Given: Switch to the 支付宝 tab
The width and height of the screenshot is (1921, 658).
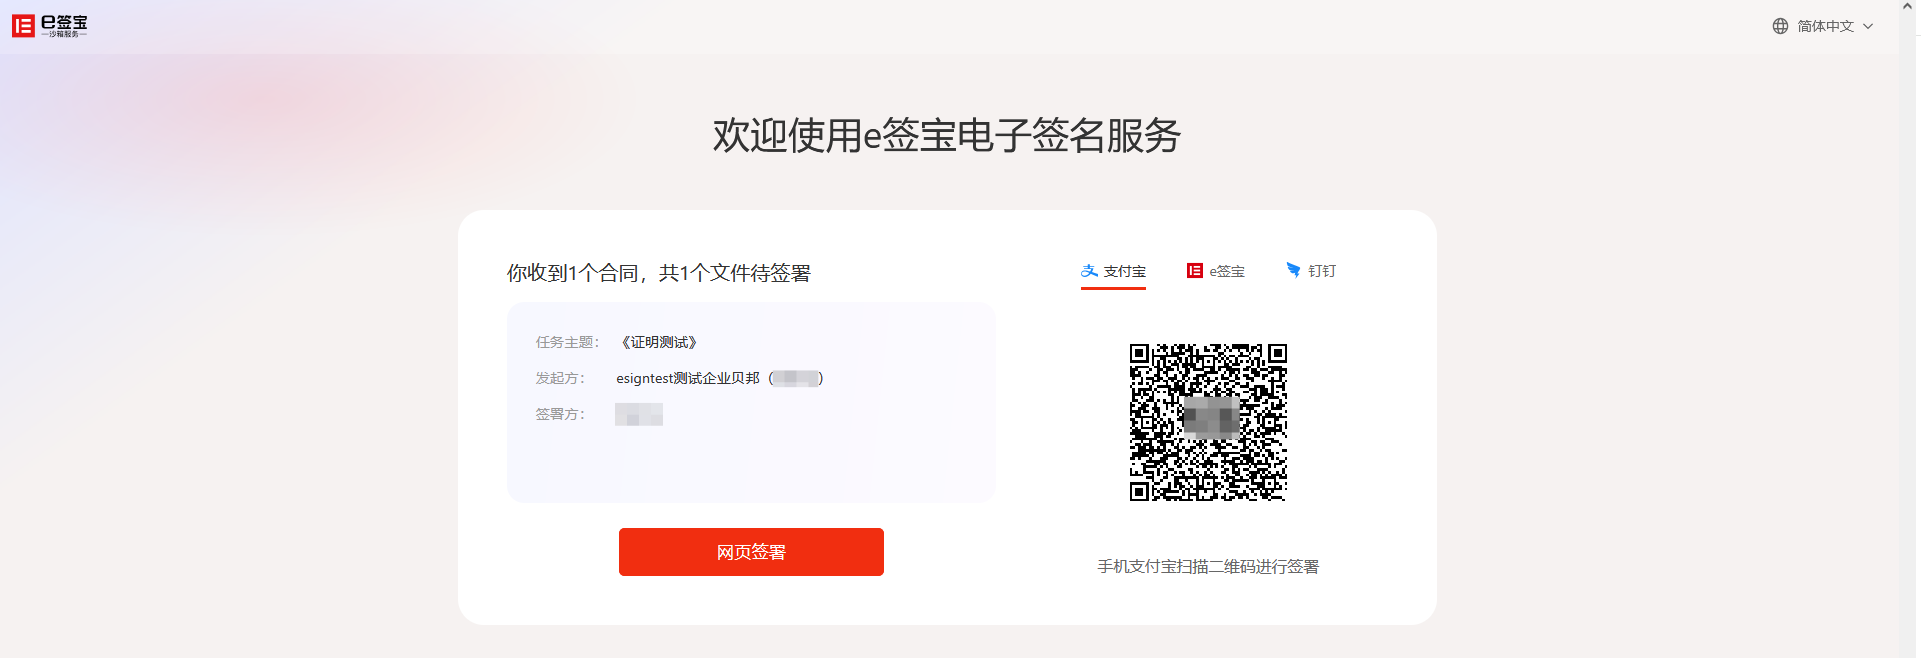Looking at the screenshot, I should point(1113,271).
